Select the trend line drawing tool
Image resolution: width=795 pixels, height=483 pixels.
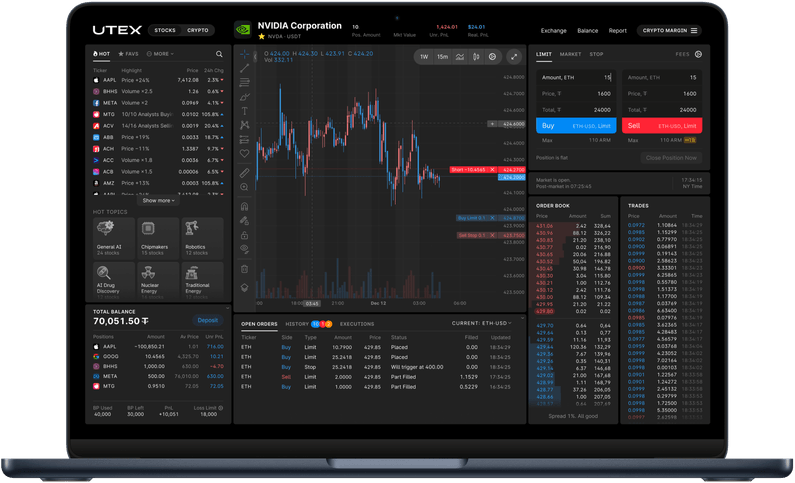point(244,68)
